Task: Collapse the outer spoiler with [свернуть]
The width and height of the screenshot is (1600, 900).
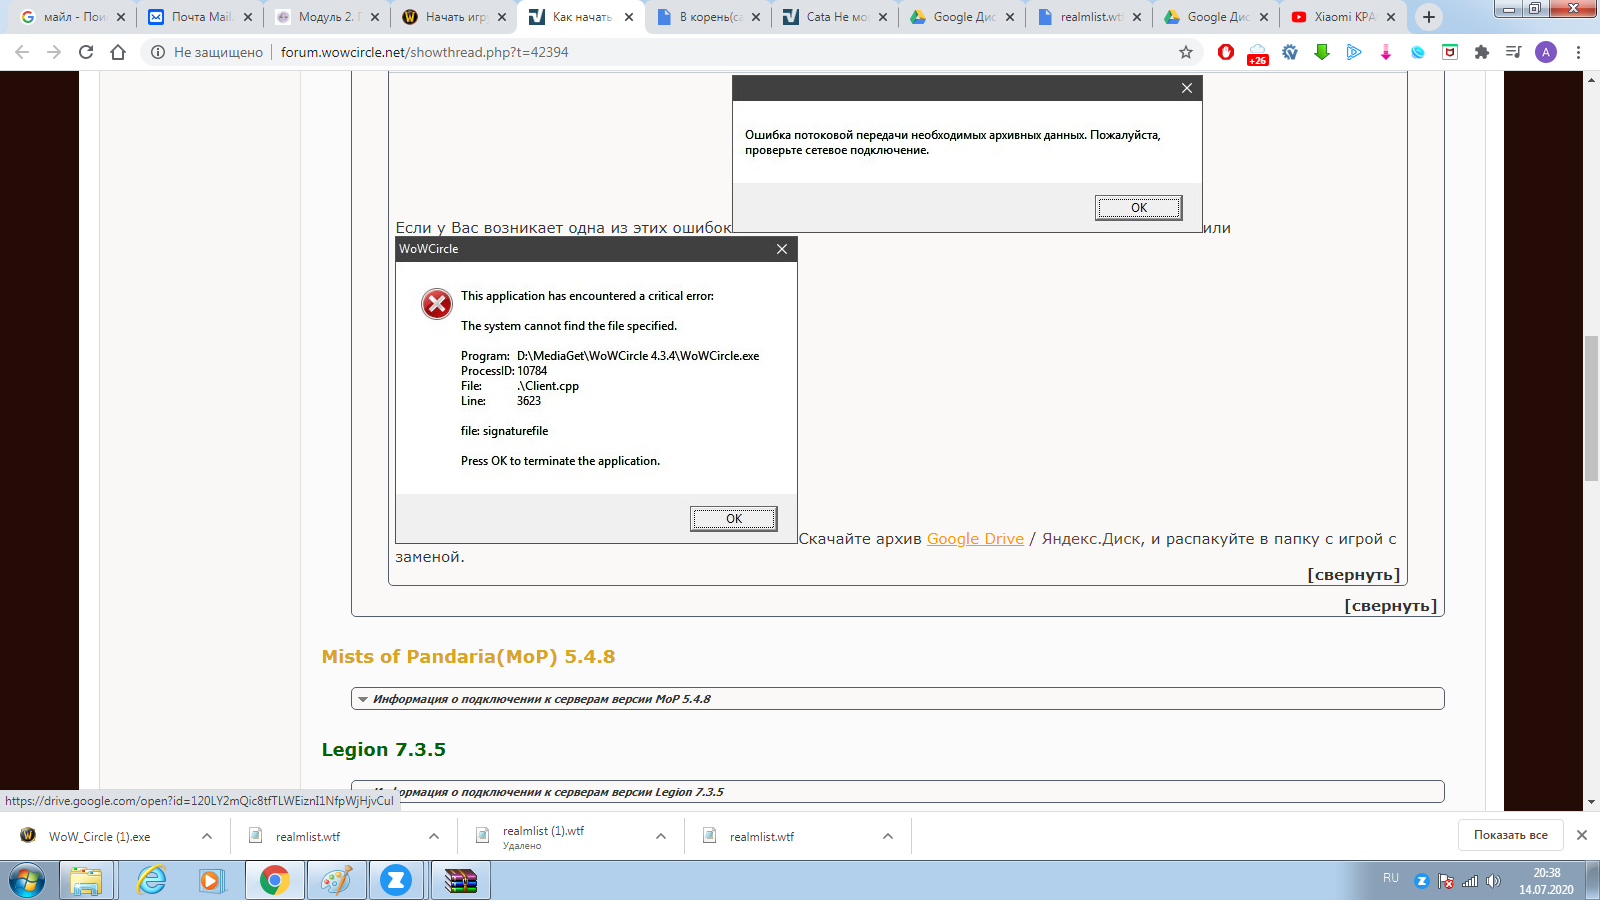Action: 1390,606
